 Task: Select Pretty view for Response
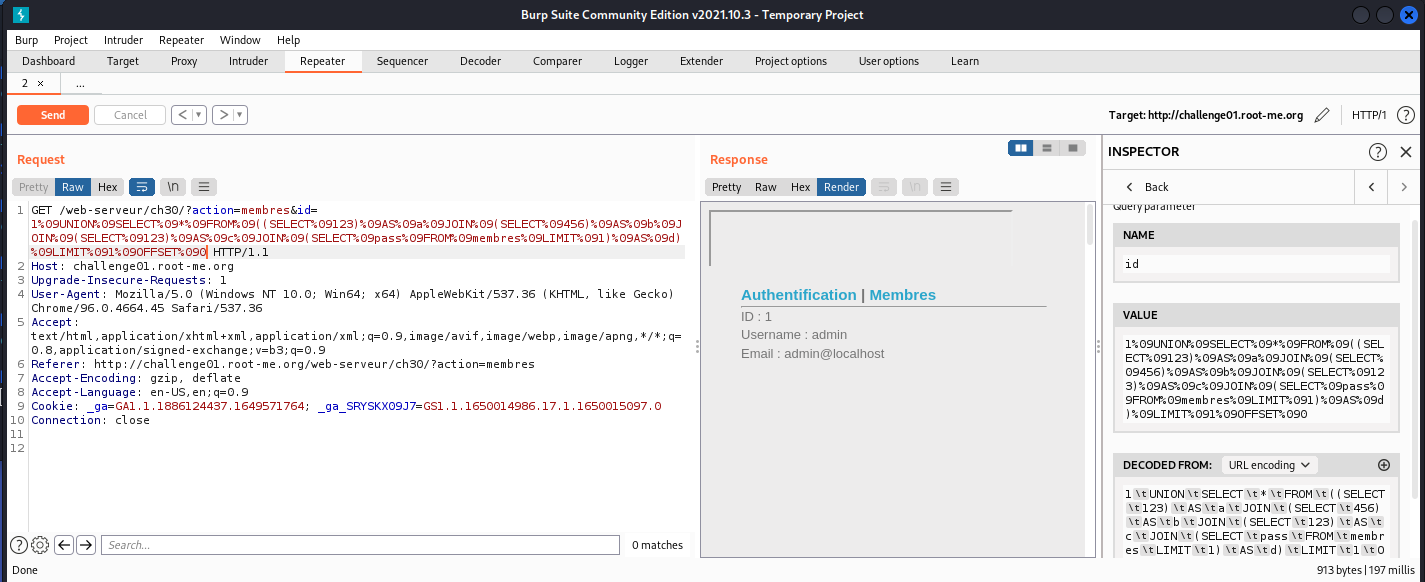[726, 187]
